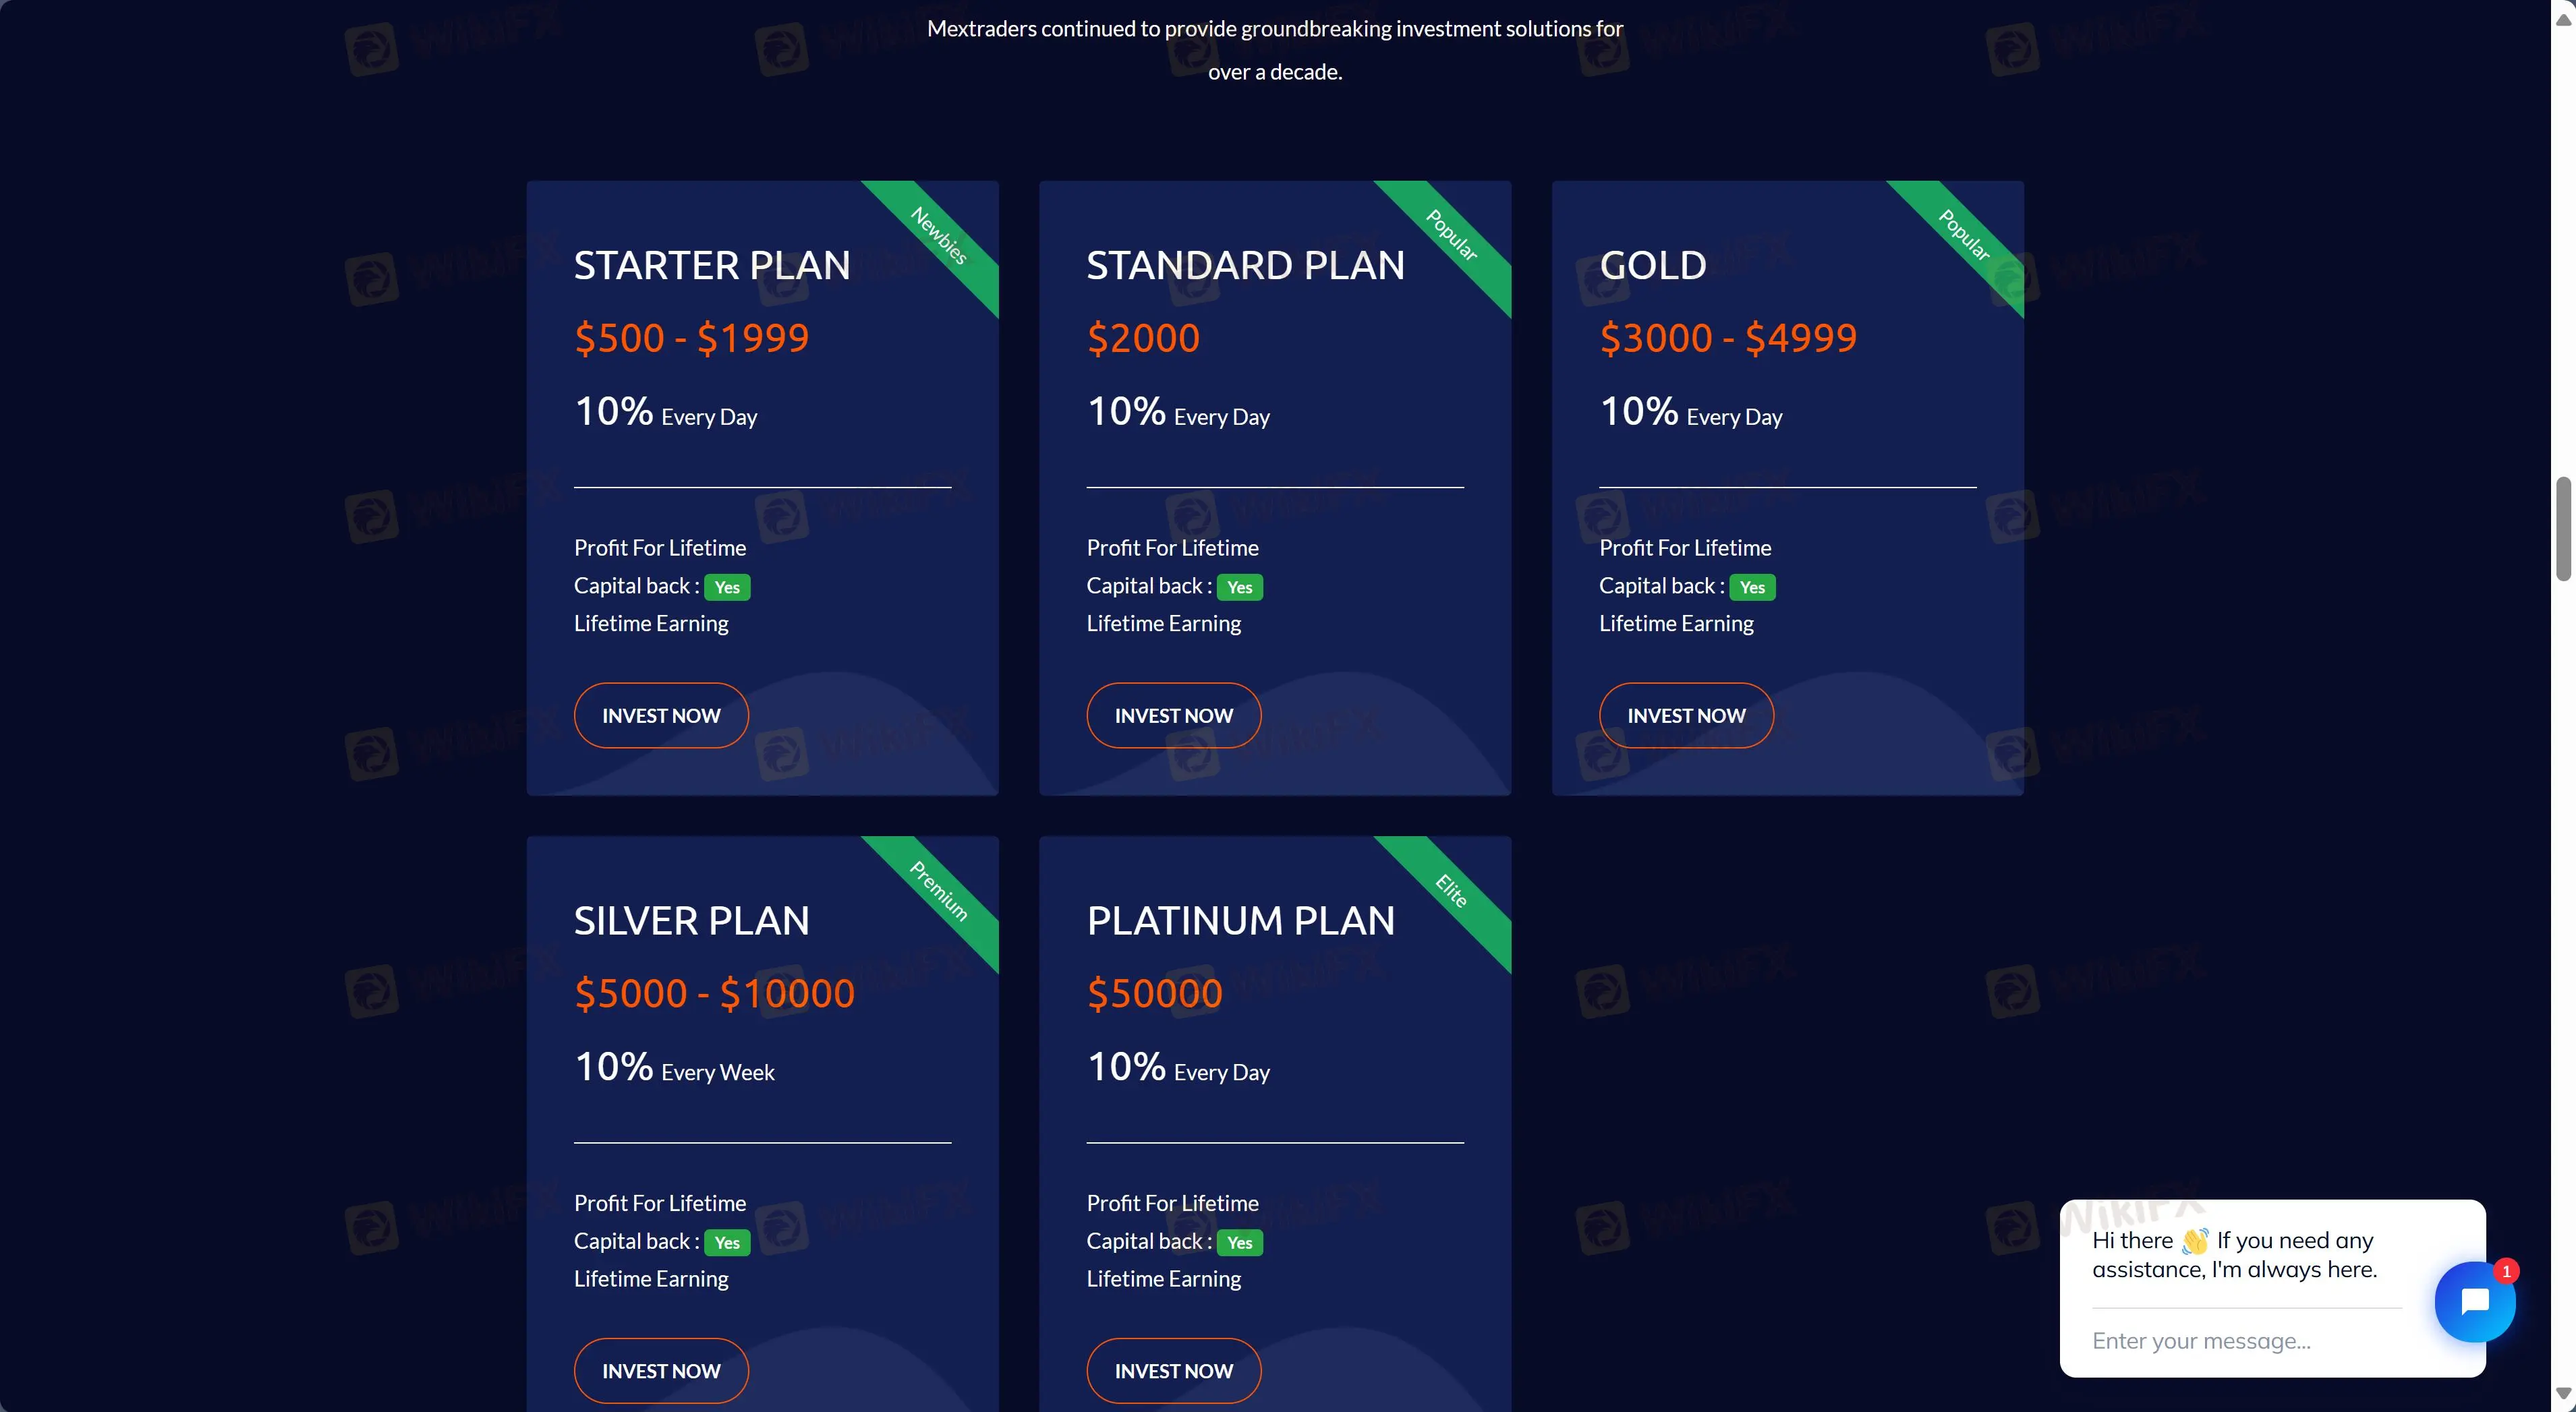
Task: Click the green Yes badge in Starter Plan
Action: pyautogui.click(x=727, y=587)
